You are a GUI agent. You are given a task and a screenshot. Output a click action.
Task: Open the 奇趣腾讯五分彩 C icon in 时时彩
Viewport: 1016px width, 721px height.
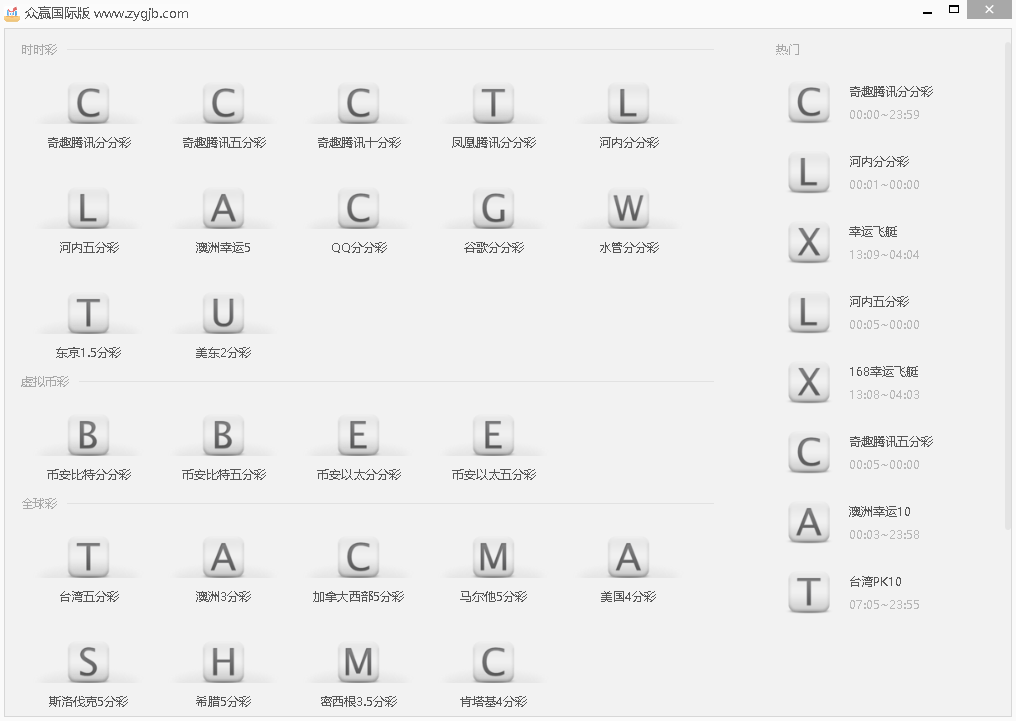tap(224, 104)
